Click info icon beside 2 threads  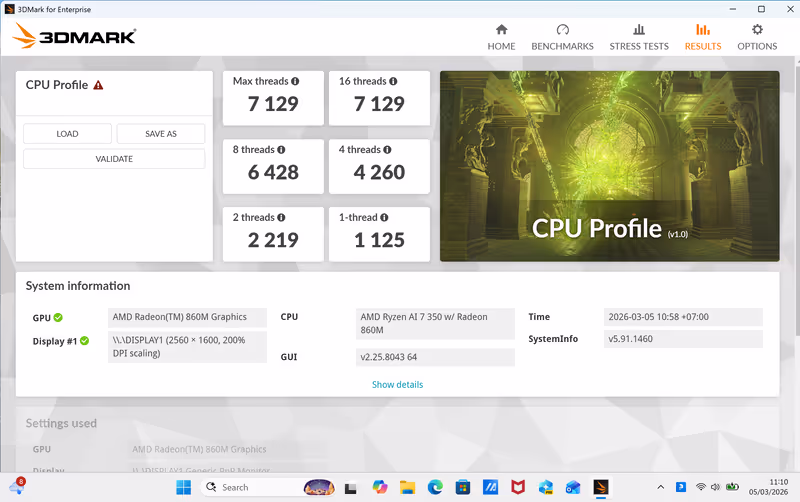[x=281, y=218]
